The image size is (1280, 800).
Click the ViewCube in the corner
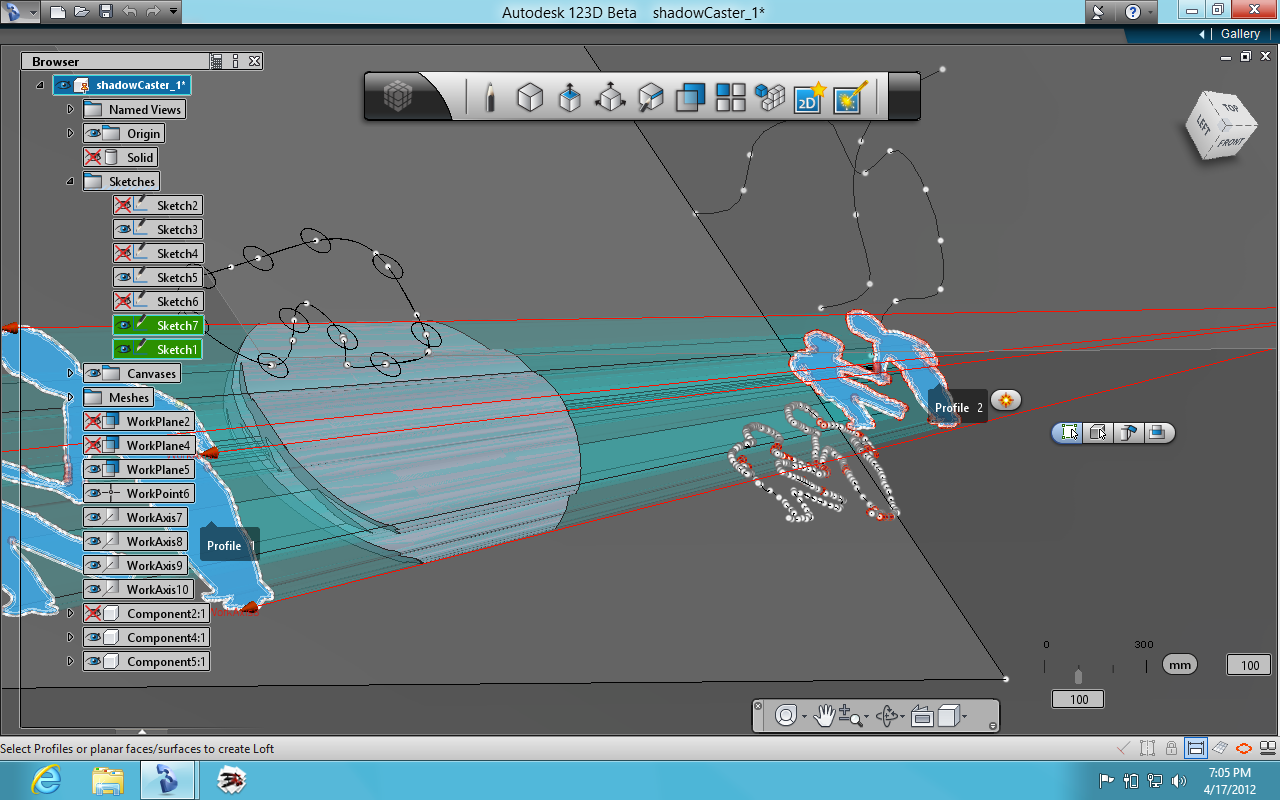tap(1222, 126)
